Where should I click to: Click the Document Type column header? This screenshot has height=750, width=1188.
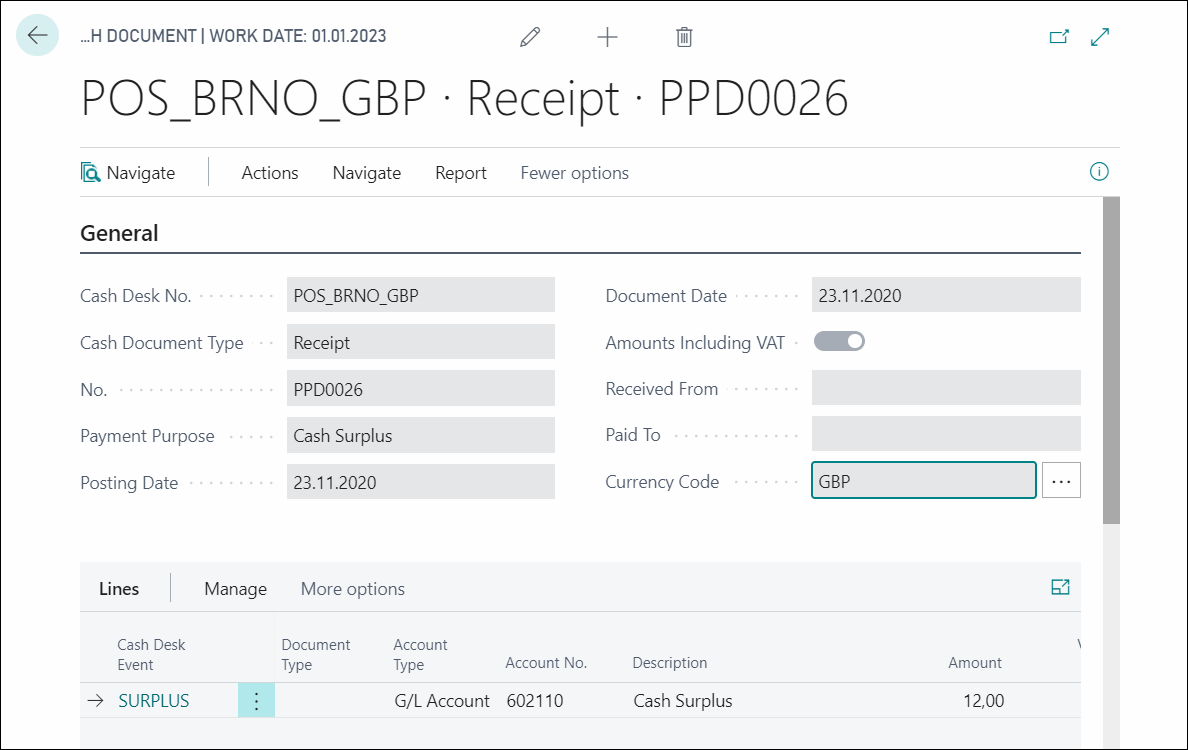(316, 655)
